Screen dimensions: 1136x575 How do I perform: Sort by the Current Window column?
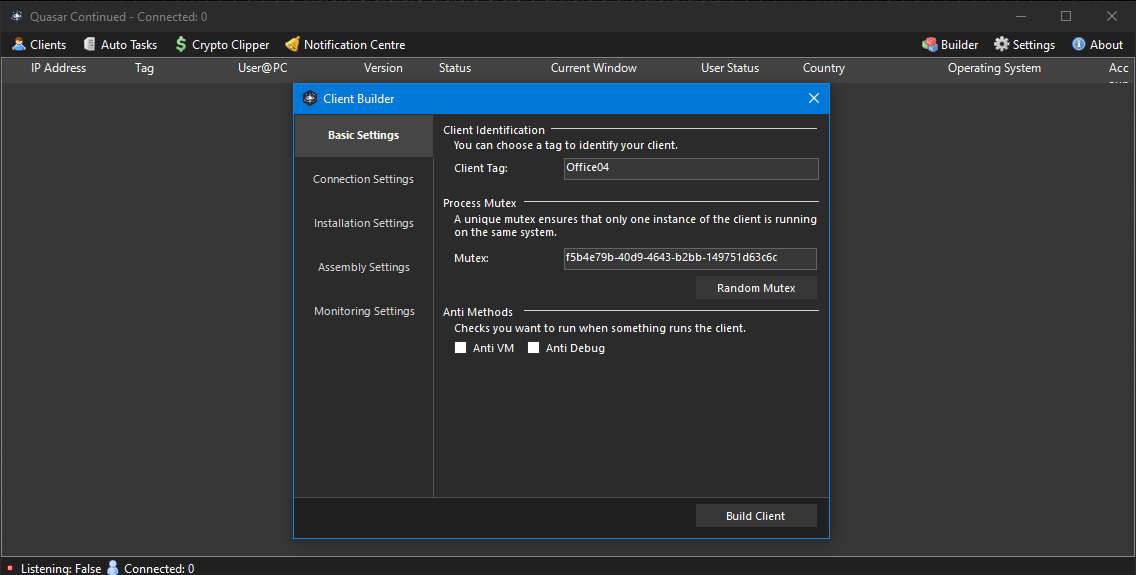pos(594,68)
